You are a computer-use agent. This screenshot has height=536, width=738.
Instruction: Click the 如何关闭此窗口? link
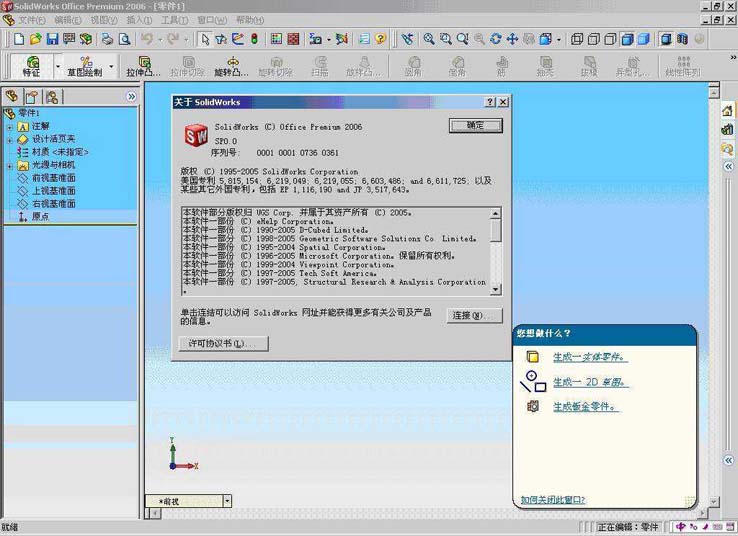pyautogui.click(x=553, y=500)
